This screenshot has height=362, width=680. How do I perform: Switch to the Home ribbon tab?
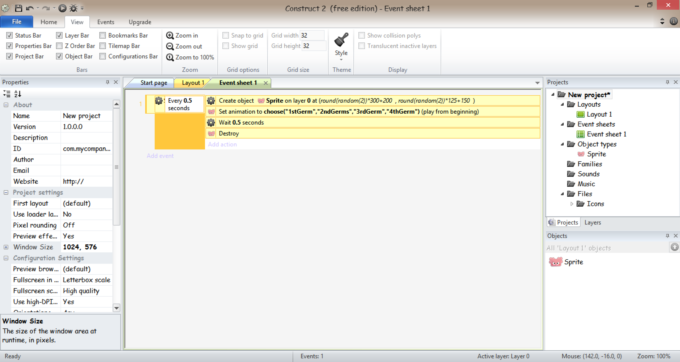(49, 22)
